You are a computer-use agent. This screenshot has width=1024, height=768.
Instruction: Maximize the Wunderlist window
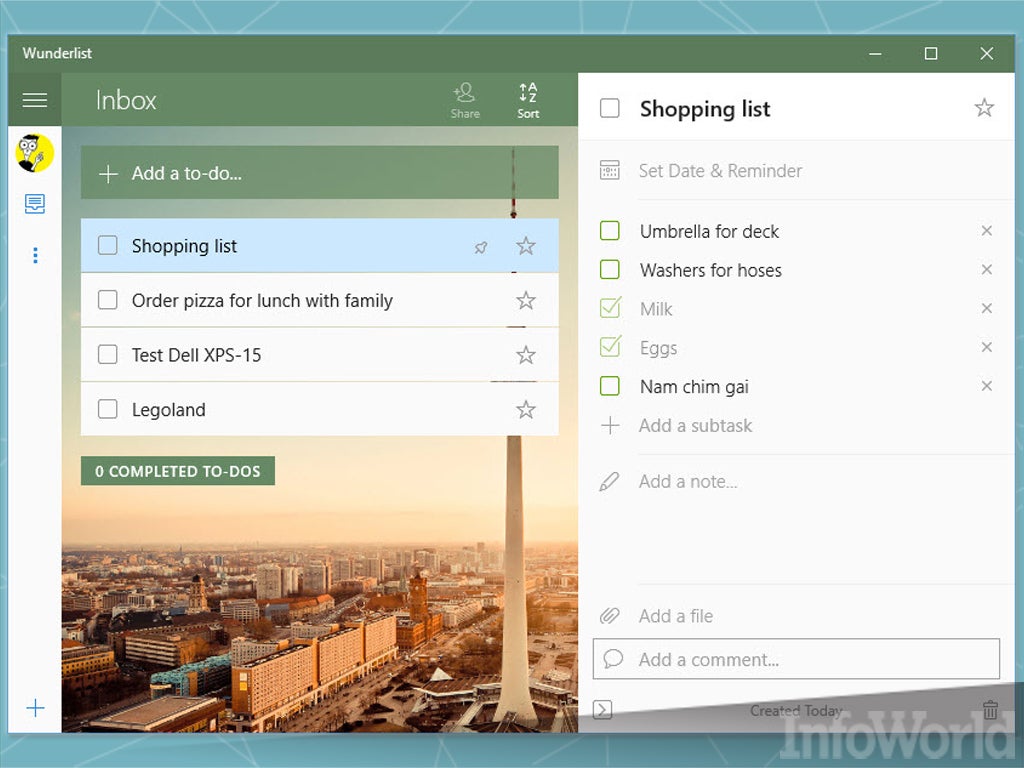931,54
